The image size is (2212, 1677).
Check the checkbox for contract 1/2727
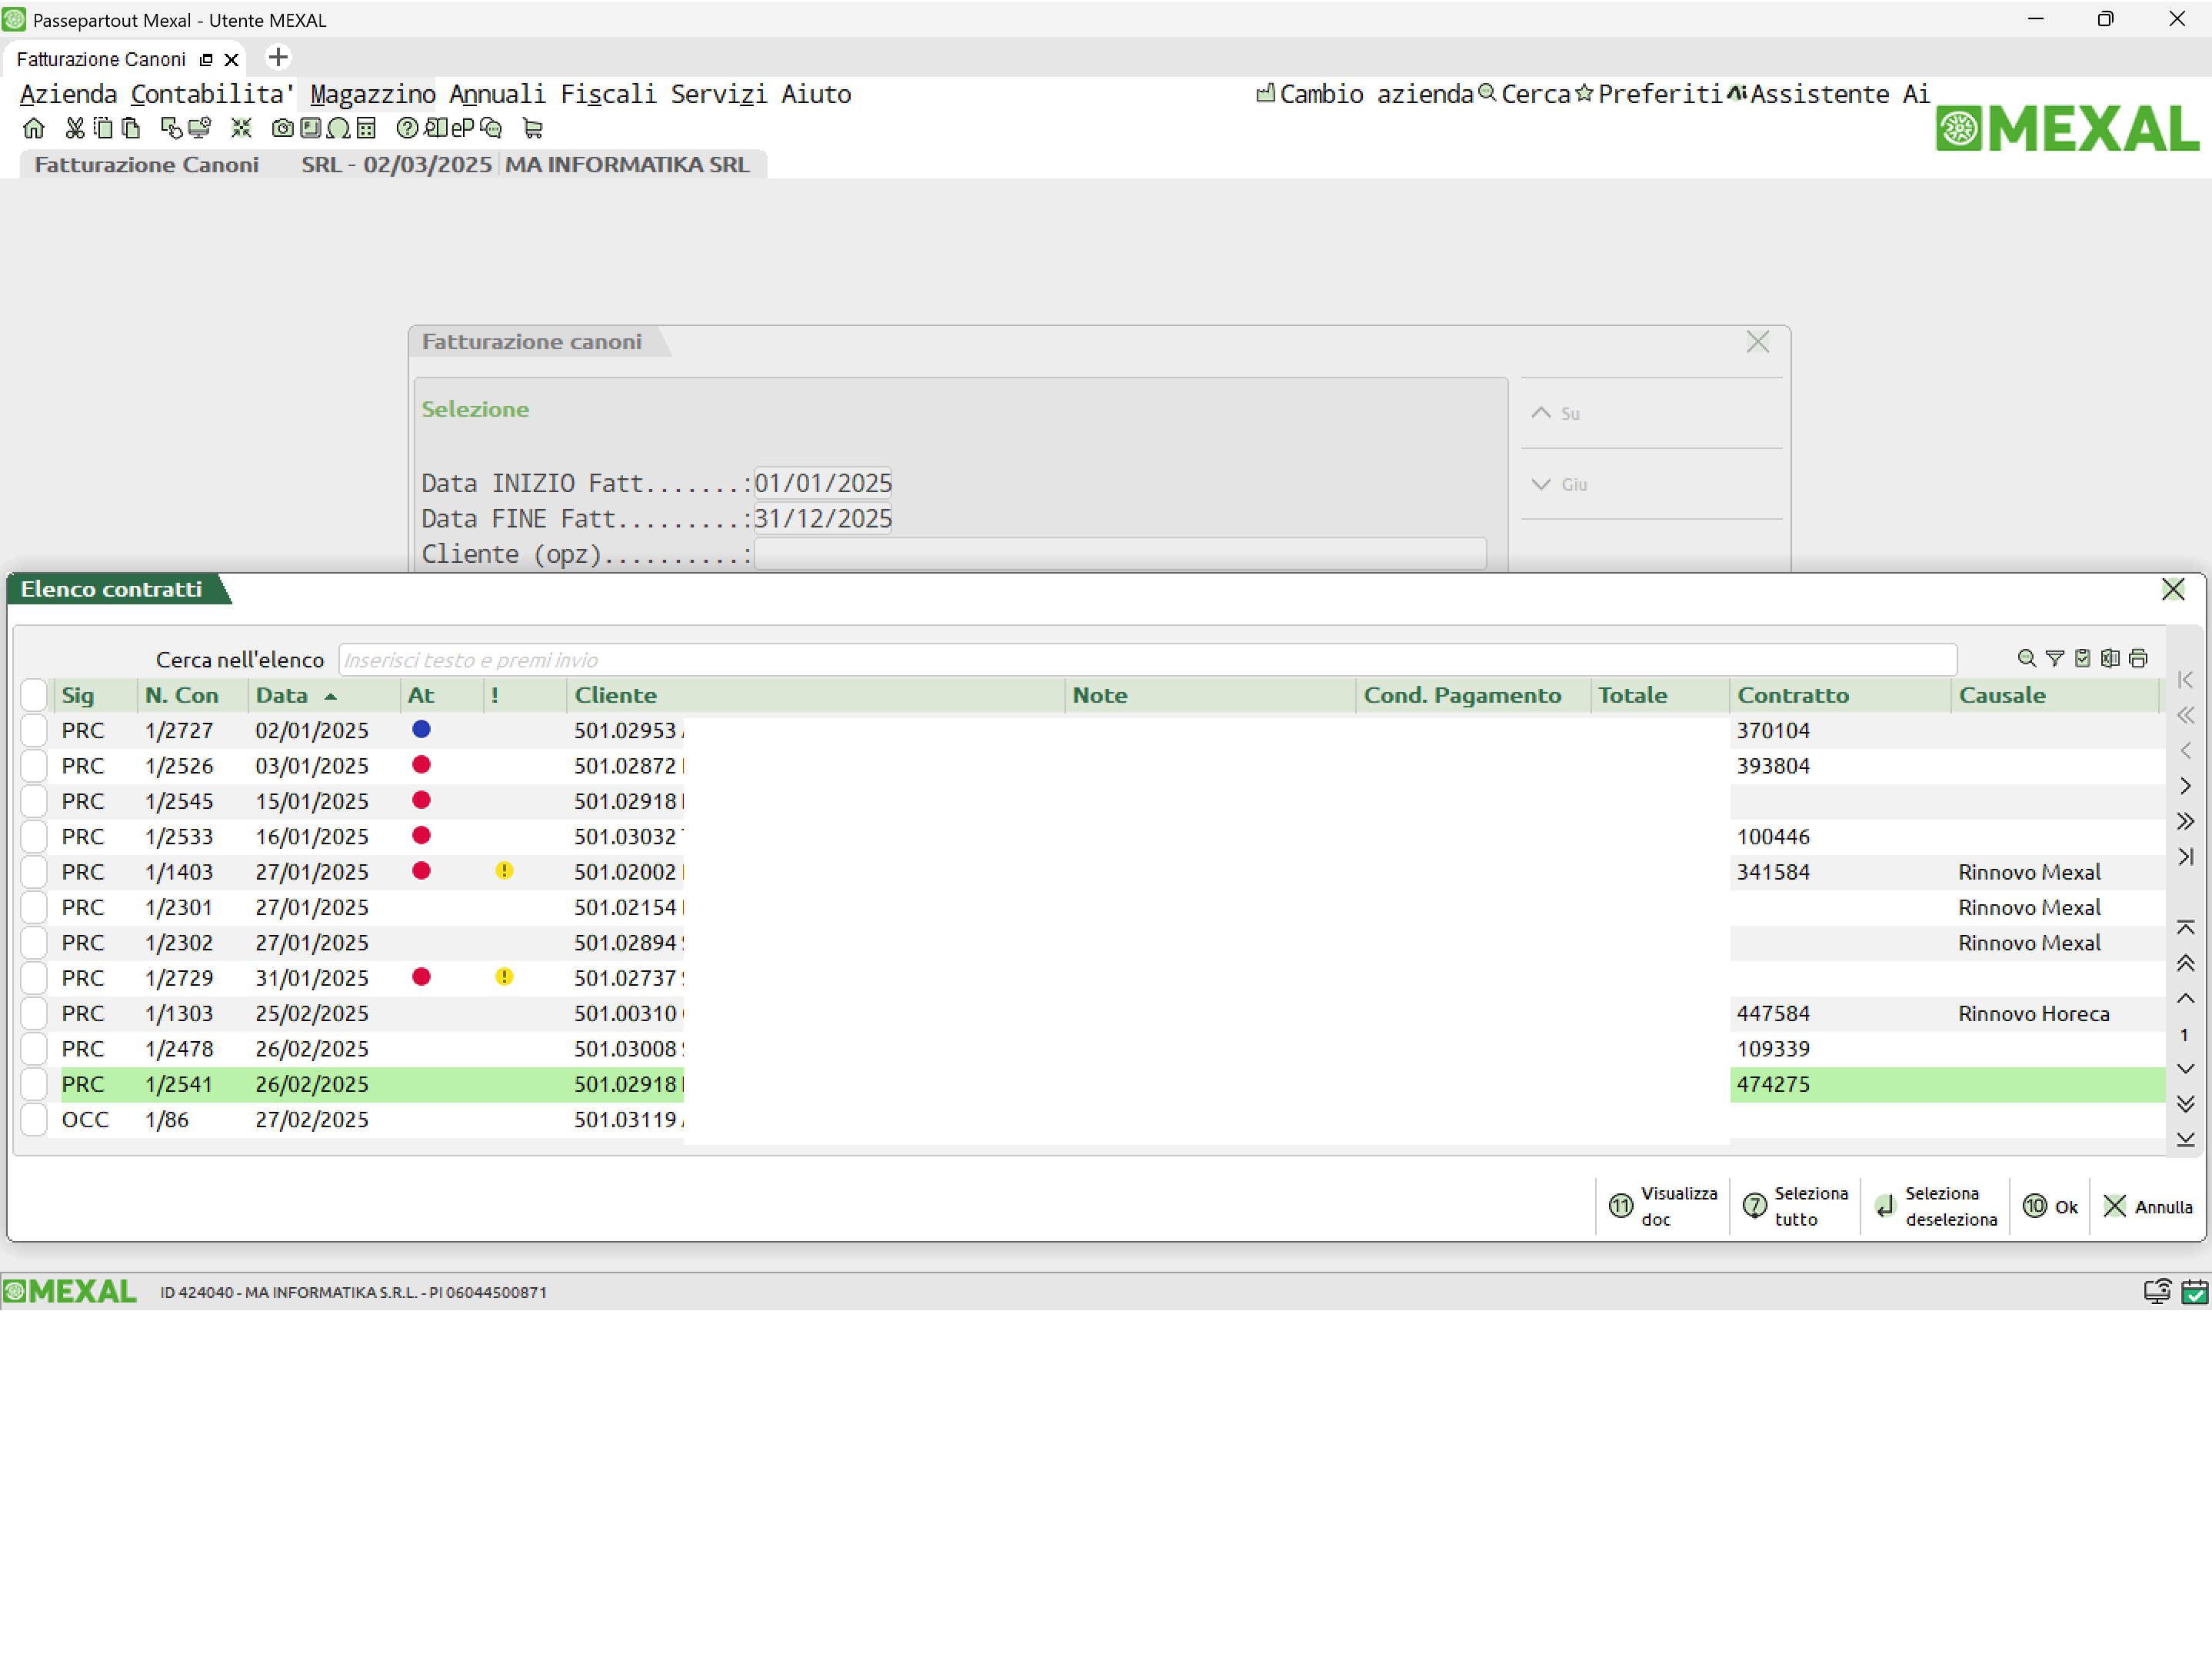pyautogui.click(x=34, y=730)
